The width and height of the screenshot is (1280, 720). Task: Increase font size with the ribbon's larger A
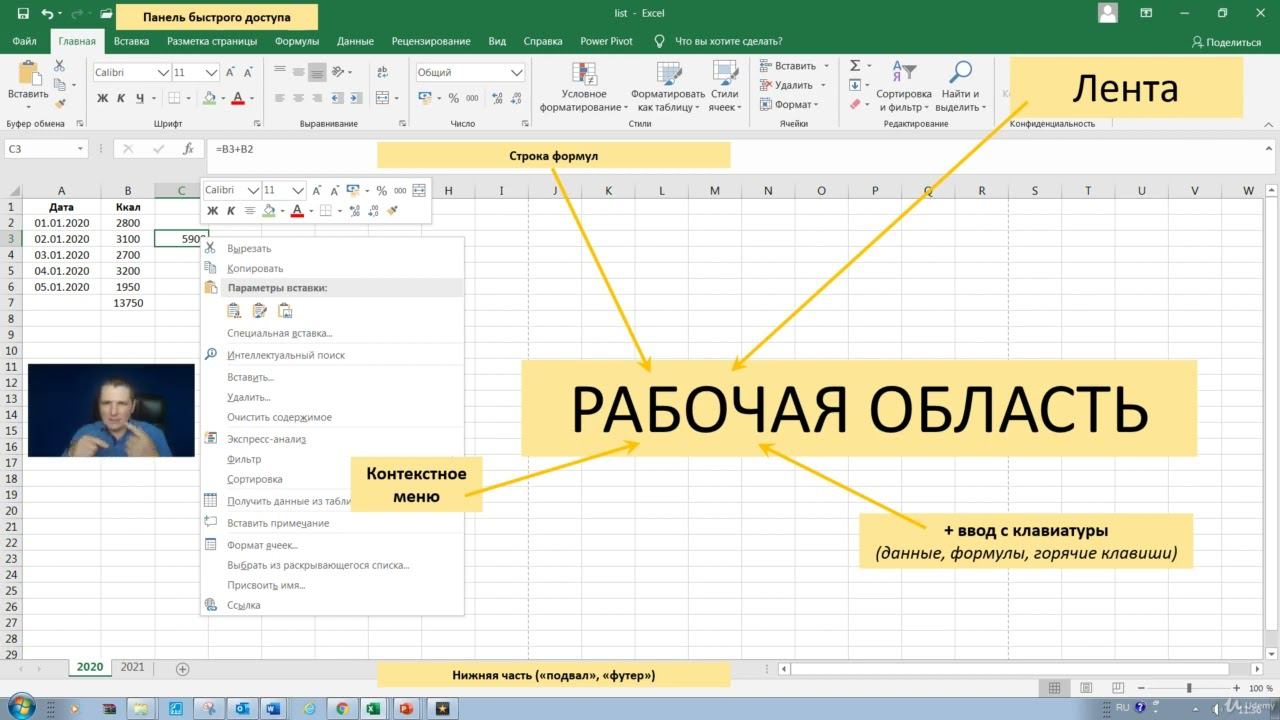(x=231, y=72)
